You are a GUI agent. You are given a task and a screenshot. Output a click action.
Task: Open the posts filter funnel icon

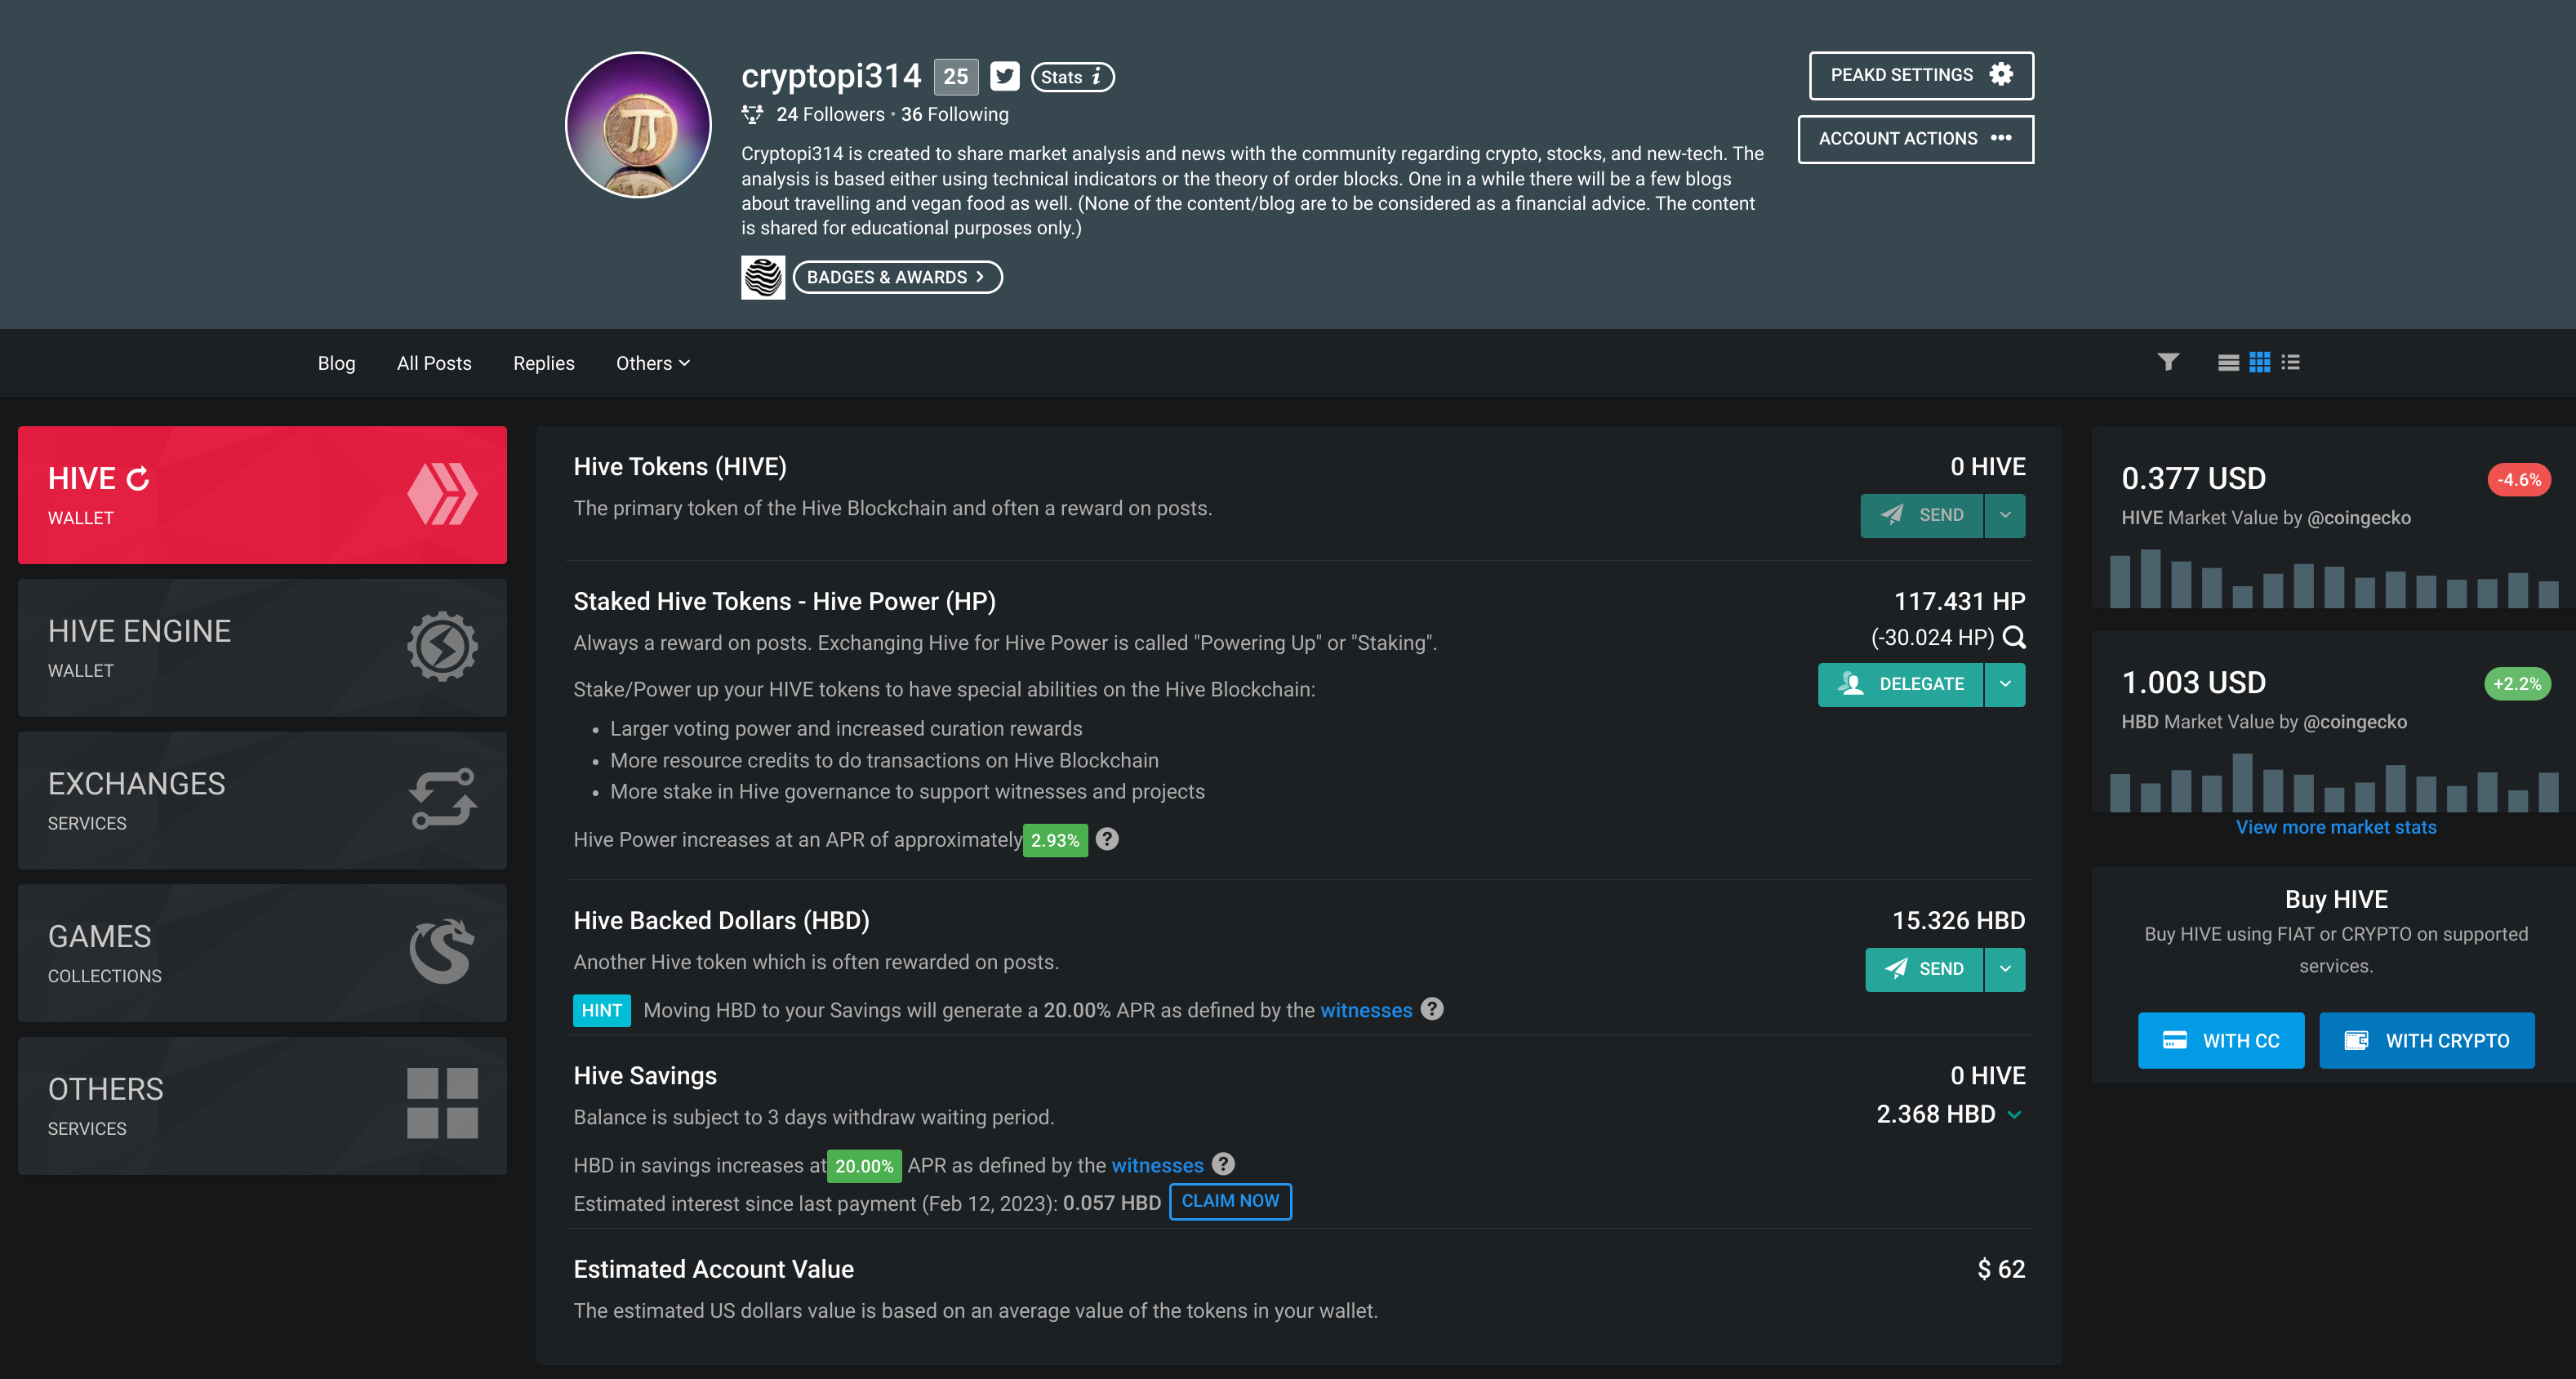(x=2168, y=362)
